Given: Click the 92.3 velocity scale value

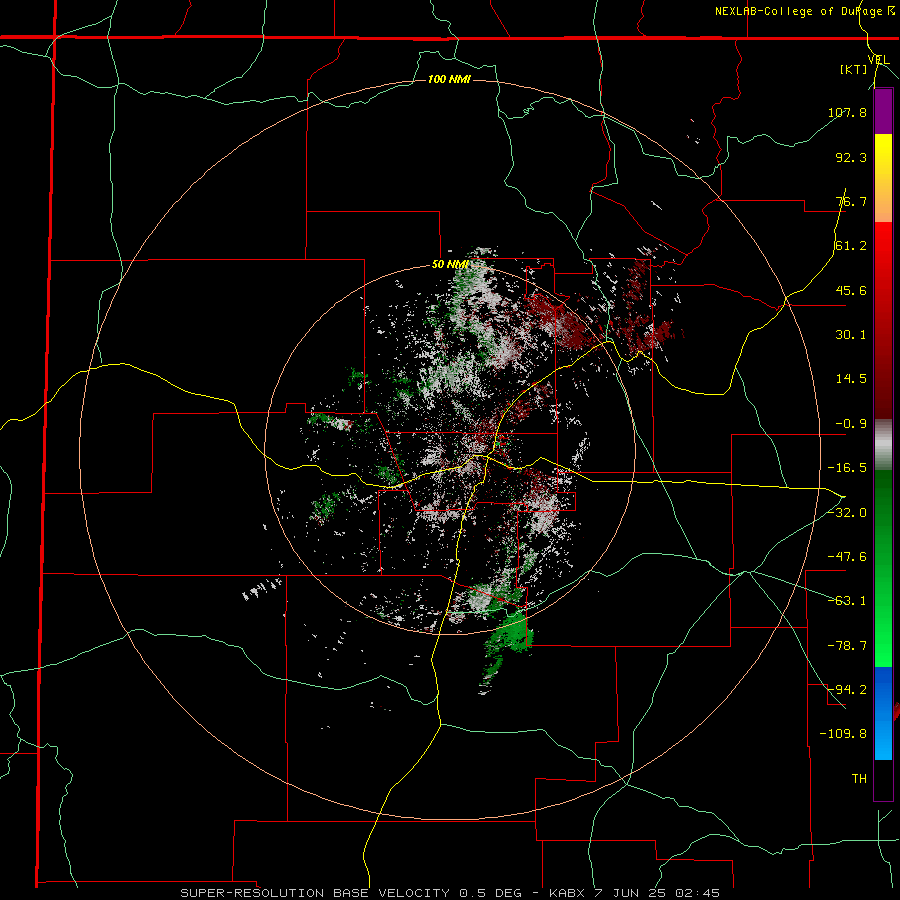Looking at the screenshot, I should 851,157.
